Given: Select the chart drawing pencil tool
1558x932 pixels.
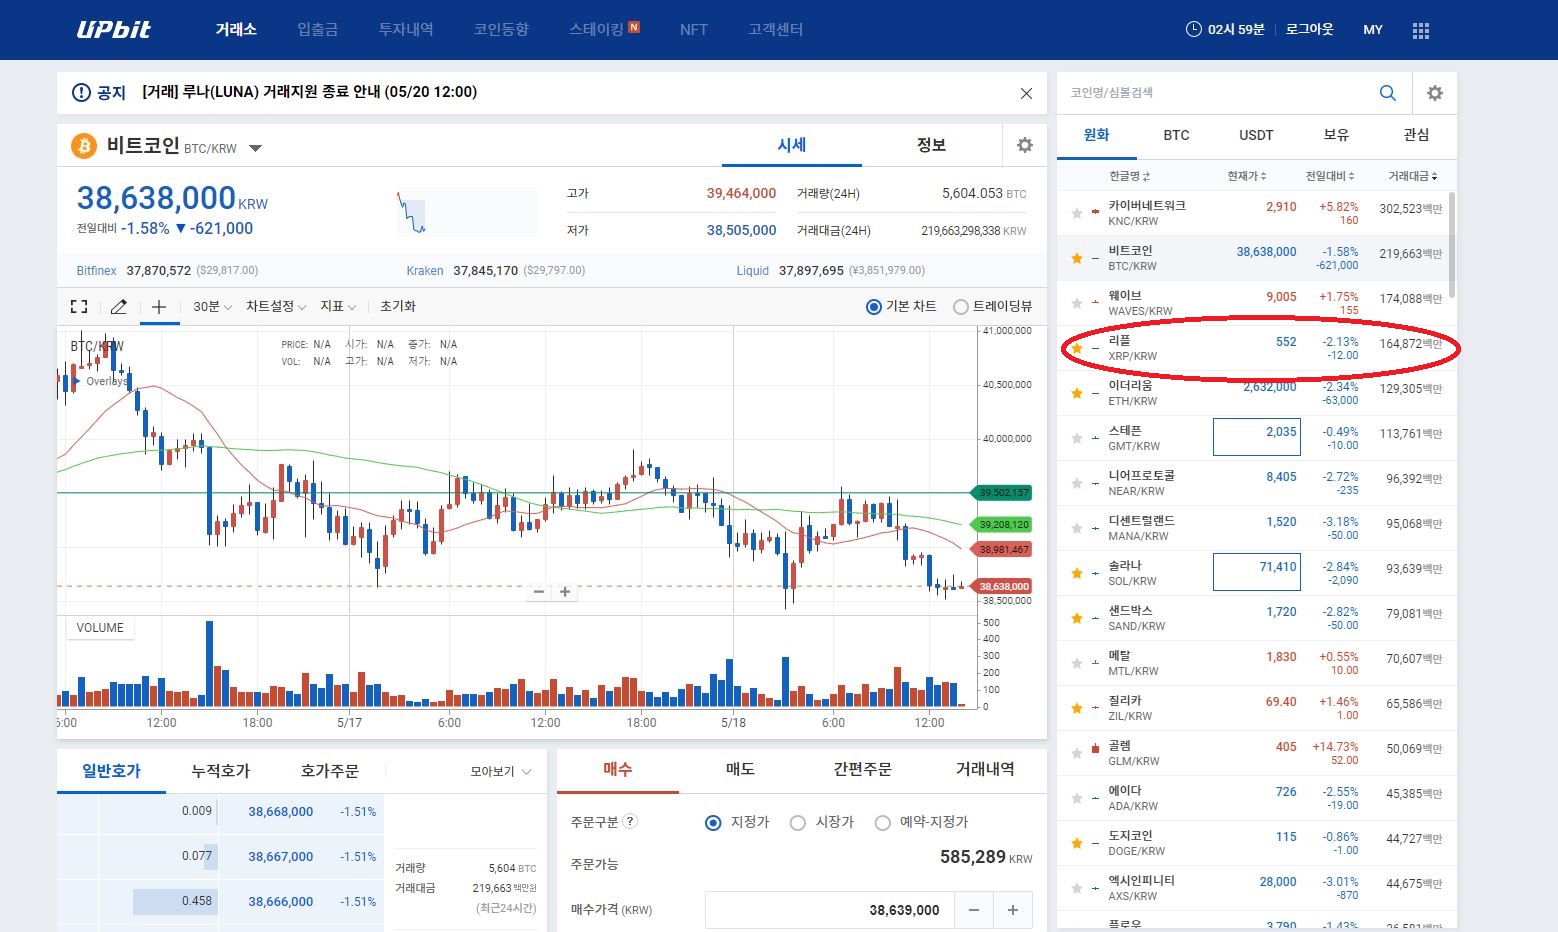Looking at the screenshot, I should coord(118,306).
